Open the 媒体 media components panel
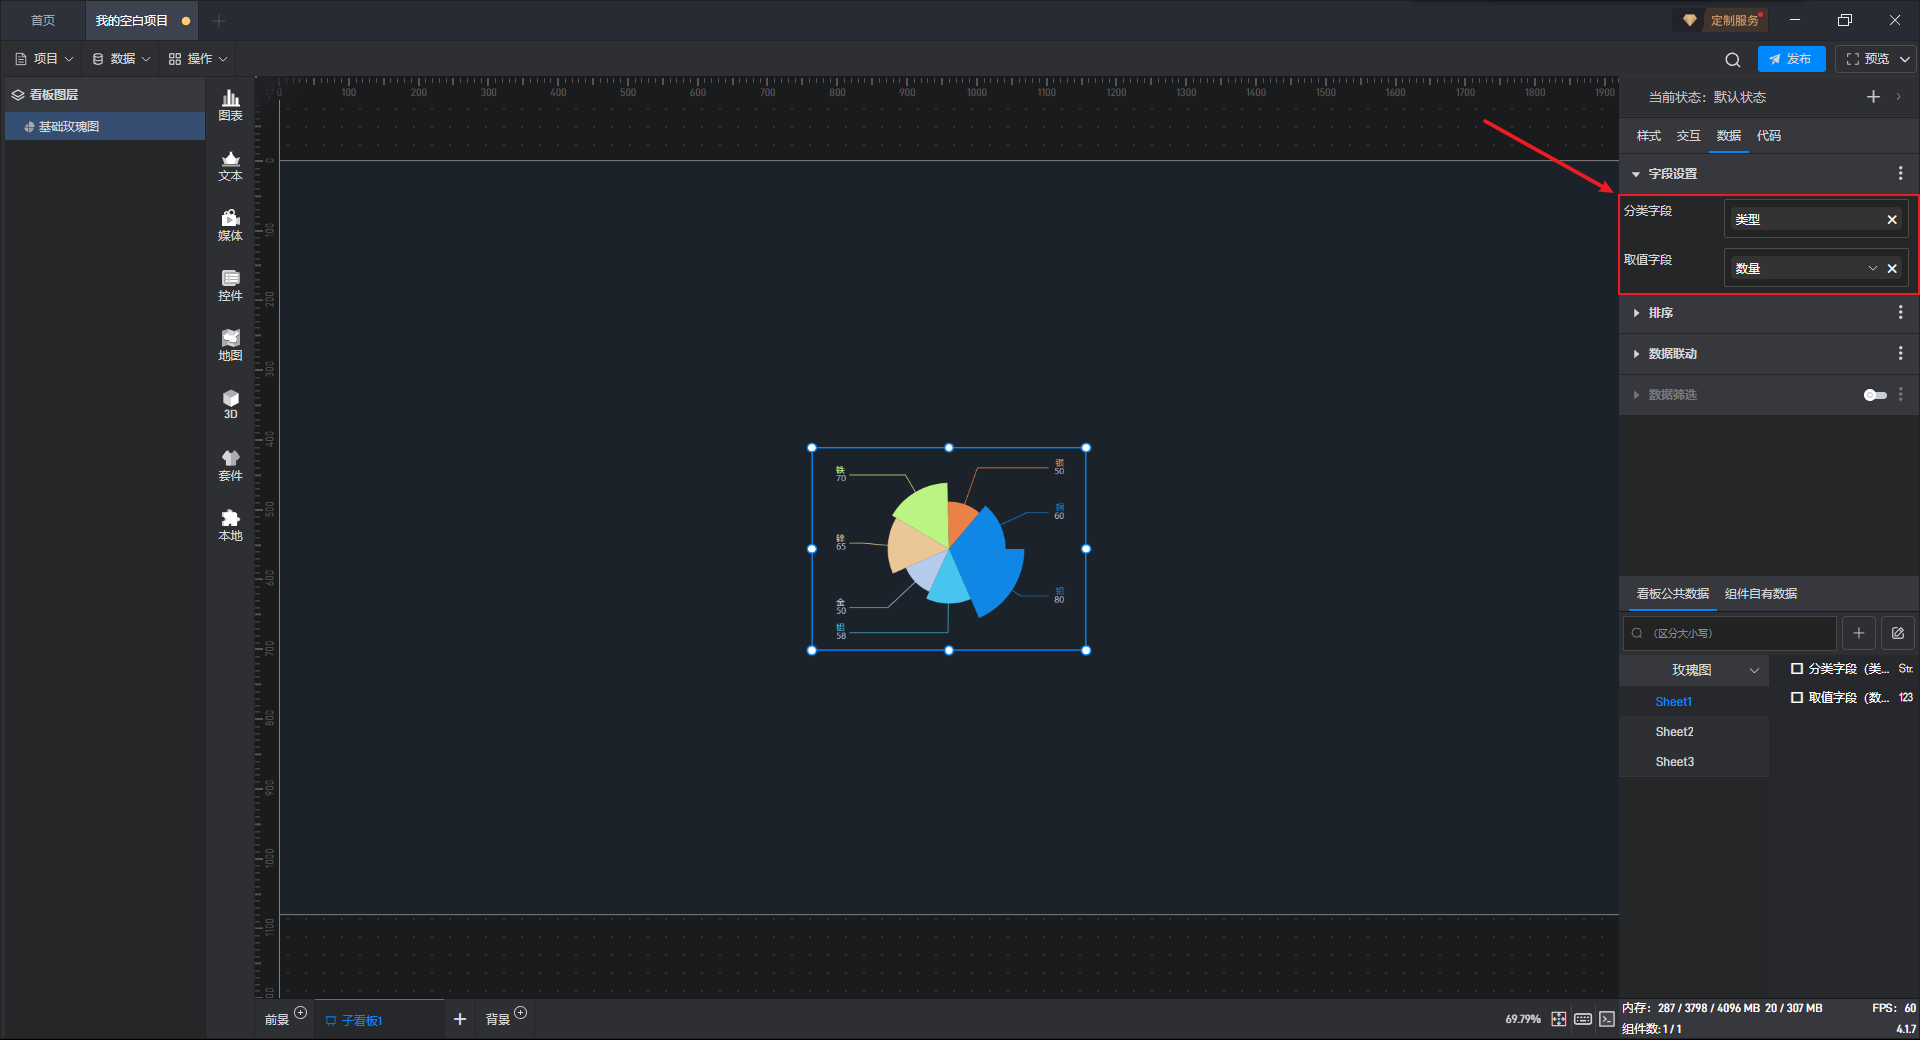Screen dimensions: 1920x1040 230,225
